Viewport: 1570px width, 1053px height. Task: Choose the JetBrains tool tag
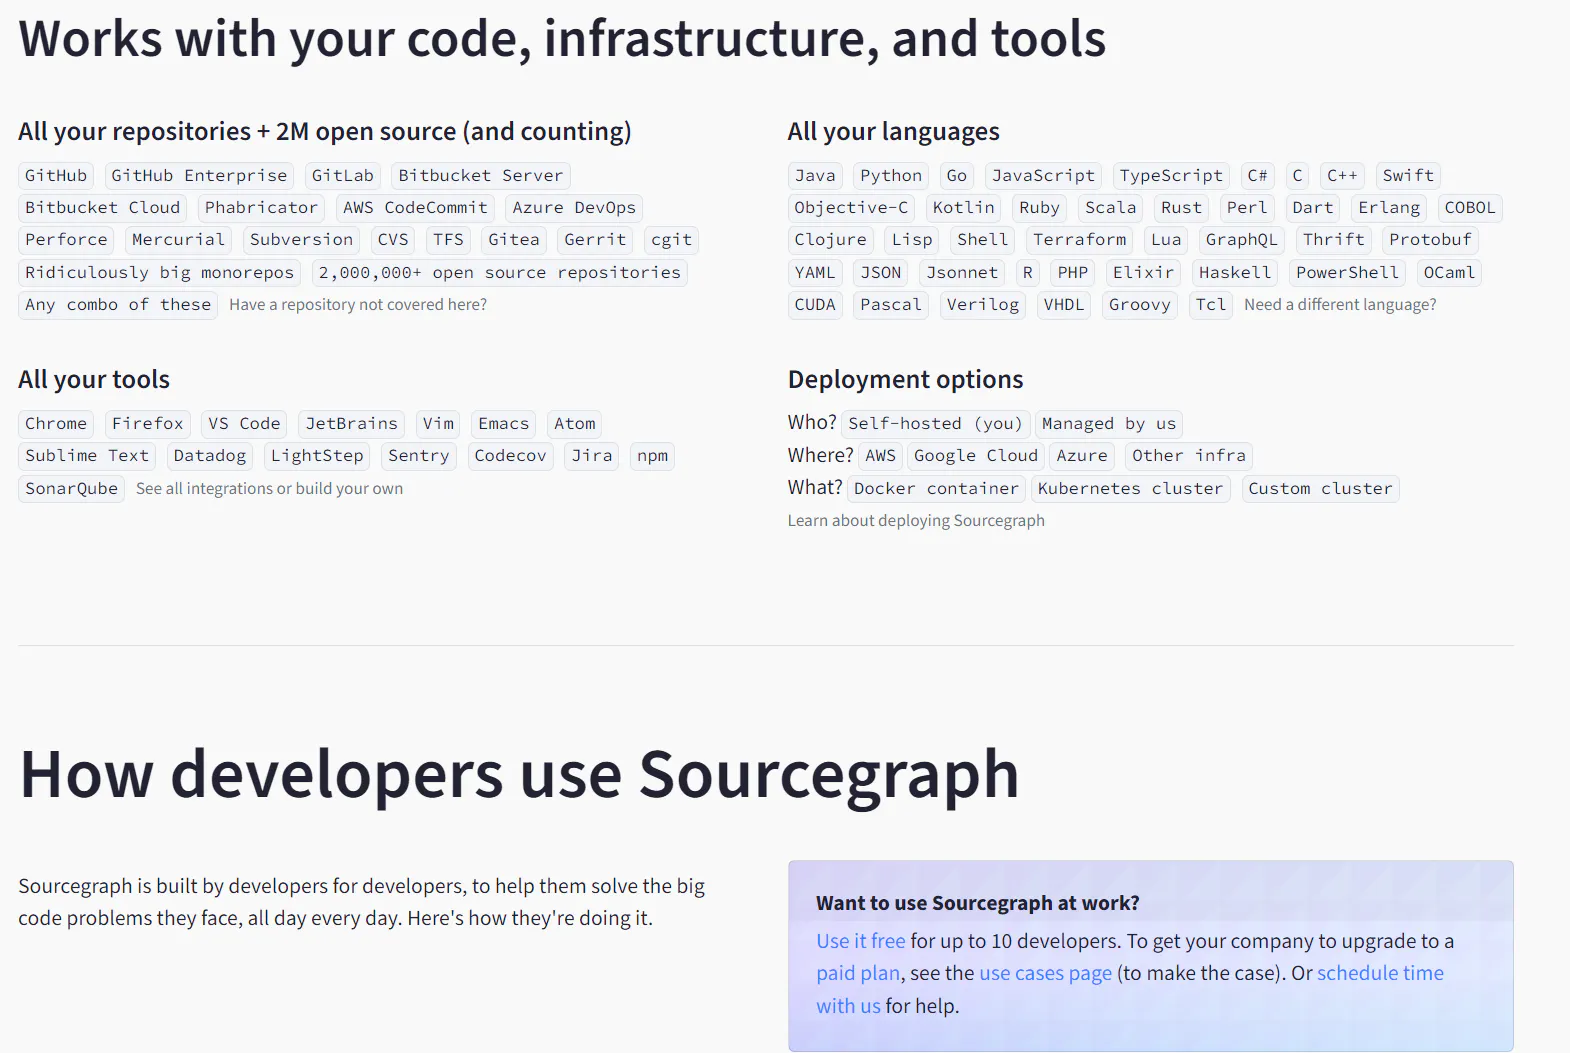tap(351, 423)
